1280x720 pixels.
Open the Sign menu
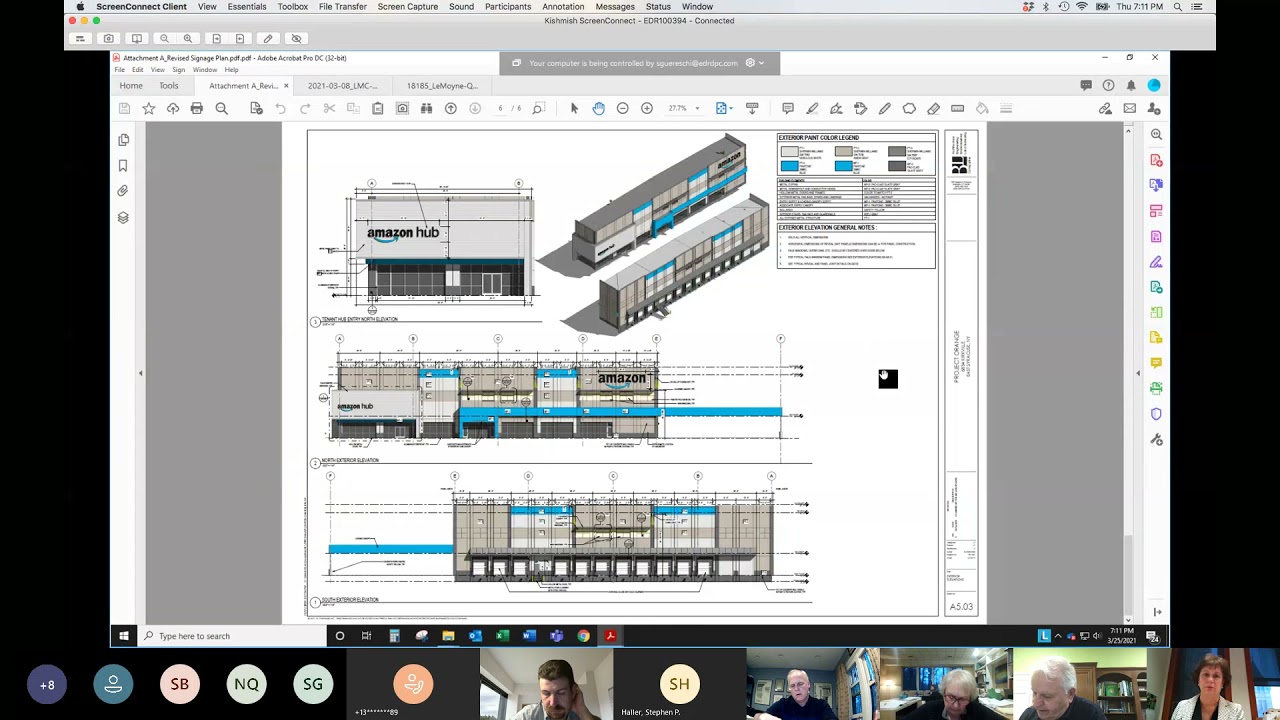click(x=179, y=70)
